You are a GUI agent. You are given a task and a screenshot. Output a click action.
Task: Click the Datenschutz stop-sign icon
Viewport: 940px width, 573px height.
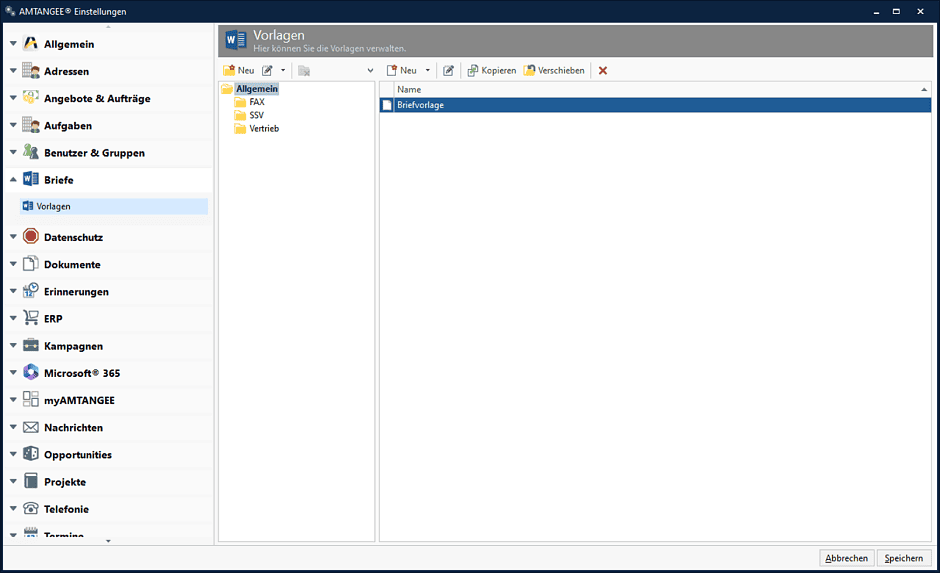click(31, 237)
